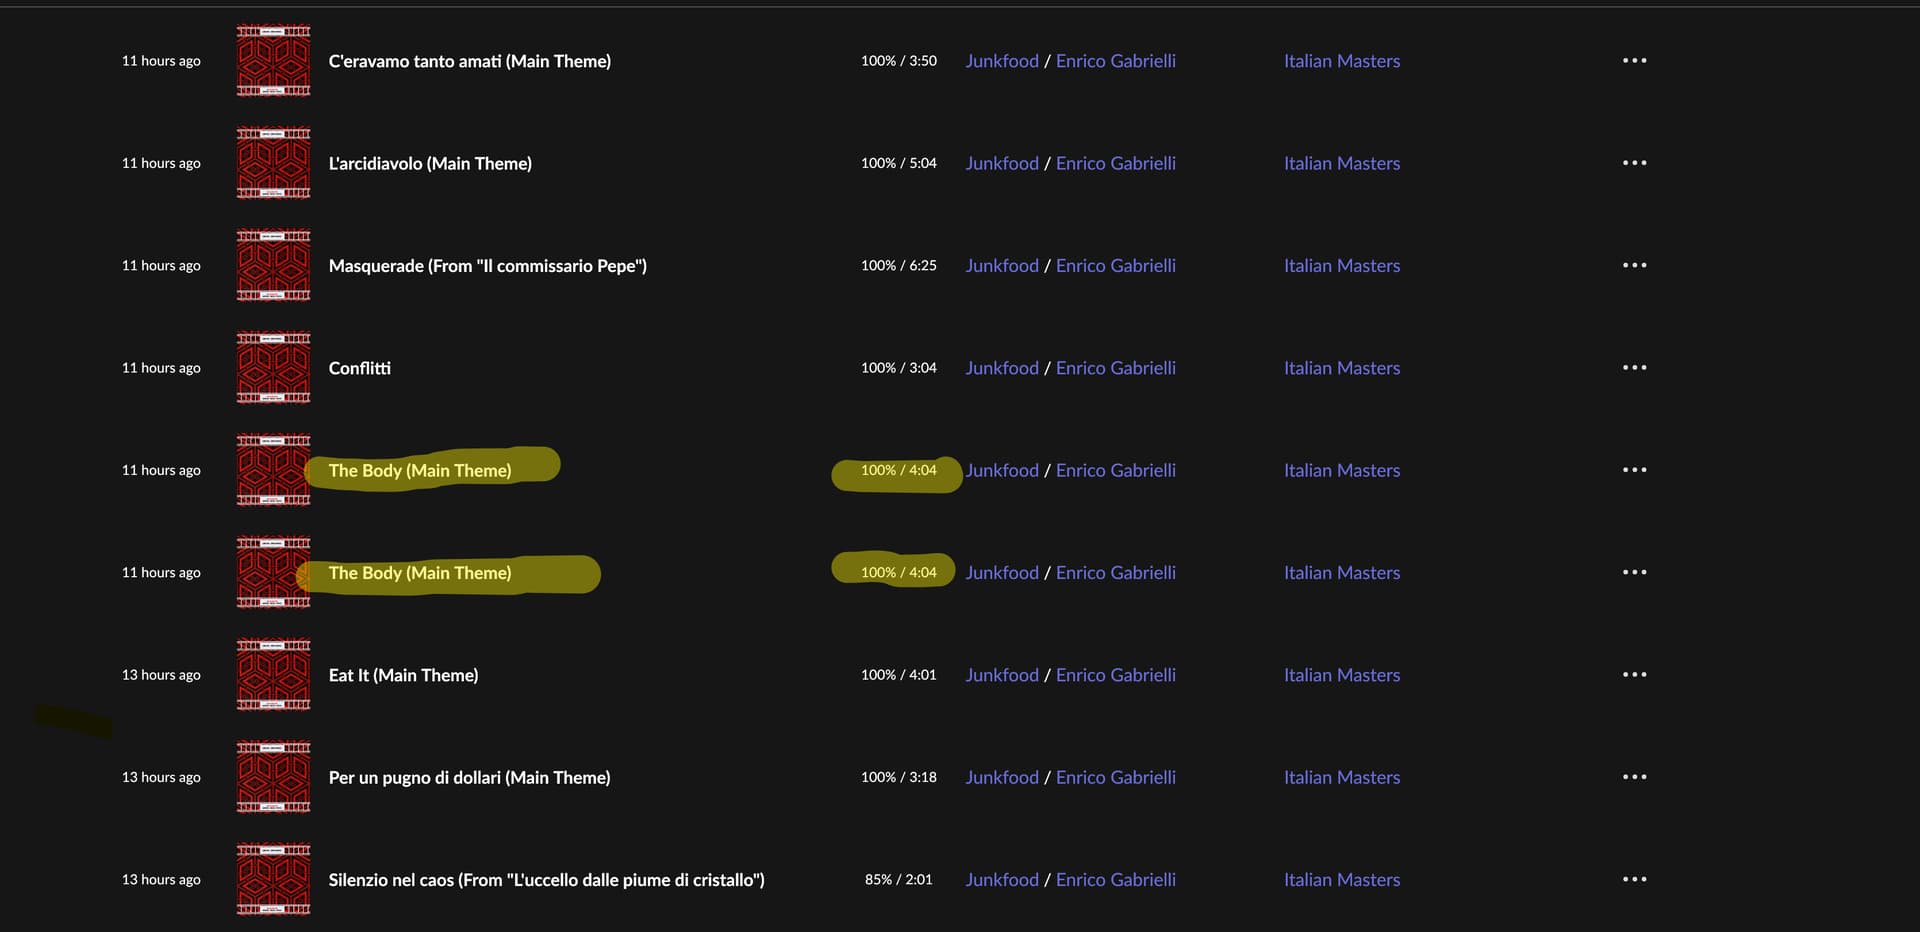Click album art for Masquerade track
1920x932 pixels.
click(x=273, y=265)
